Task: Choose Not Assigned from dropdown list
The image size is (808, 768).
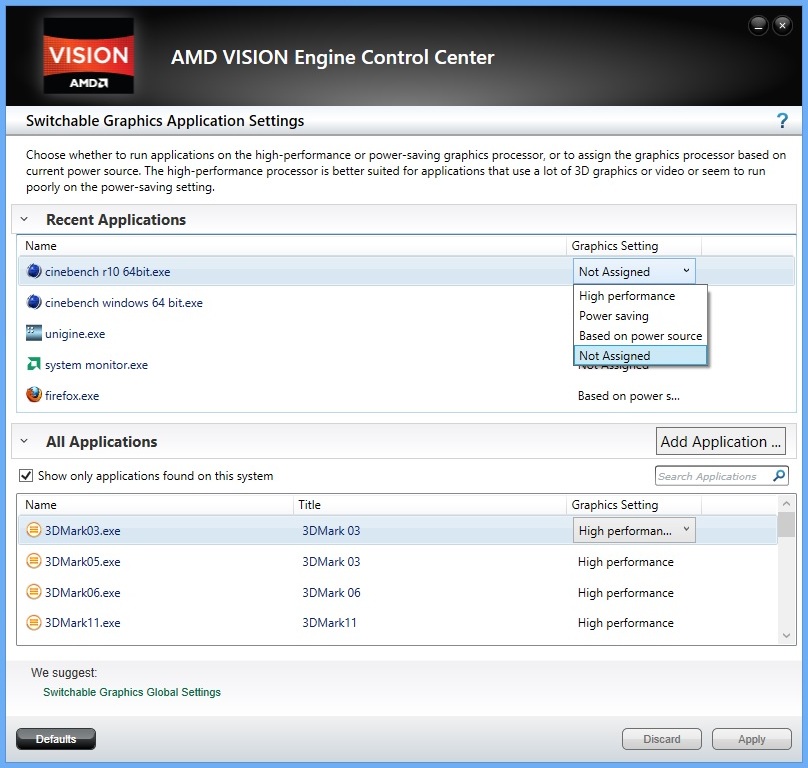Action: point(640,356)
